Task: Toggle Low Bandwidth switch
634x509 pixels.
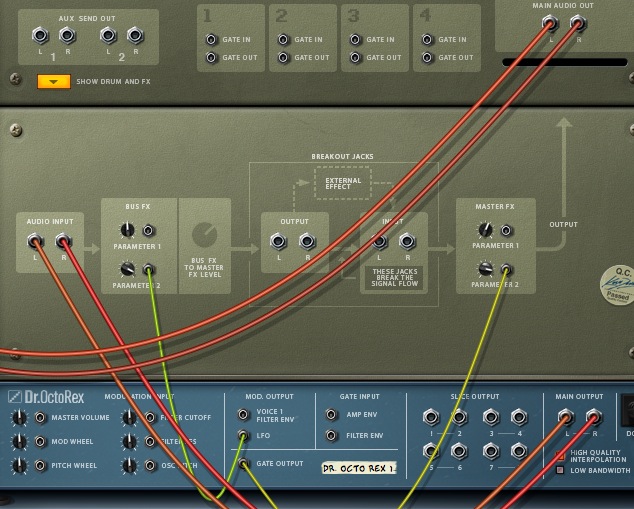Action: (x=560, y=470)
